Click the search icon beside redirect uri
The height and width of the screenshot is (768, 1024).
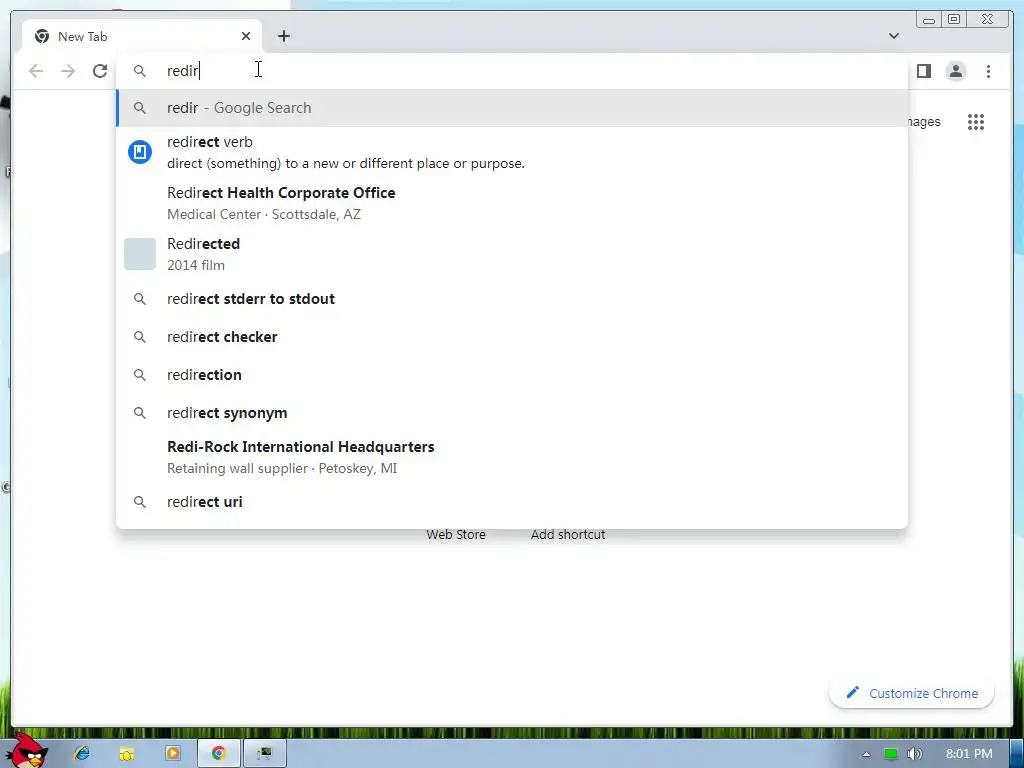click(140, 502)
